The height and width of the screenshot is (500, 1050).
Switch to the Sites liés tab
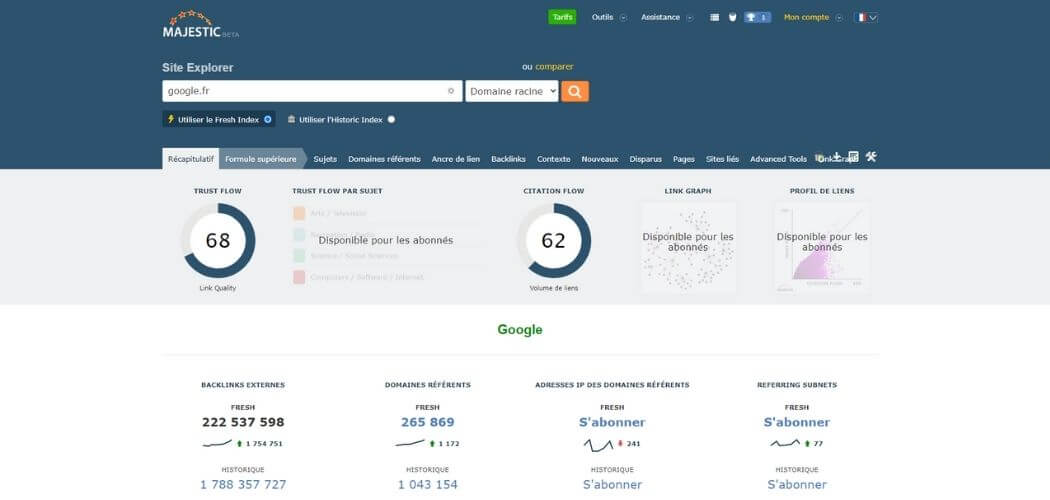(723, 159)
